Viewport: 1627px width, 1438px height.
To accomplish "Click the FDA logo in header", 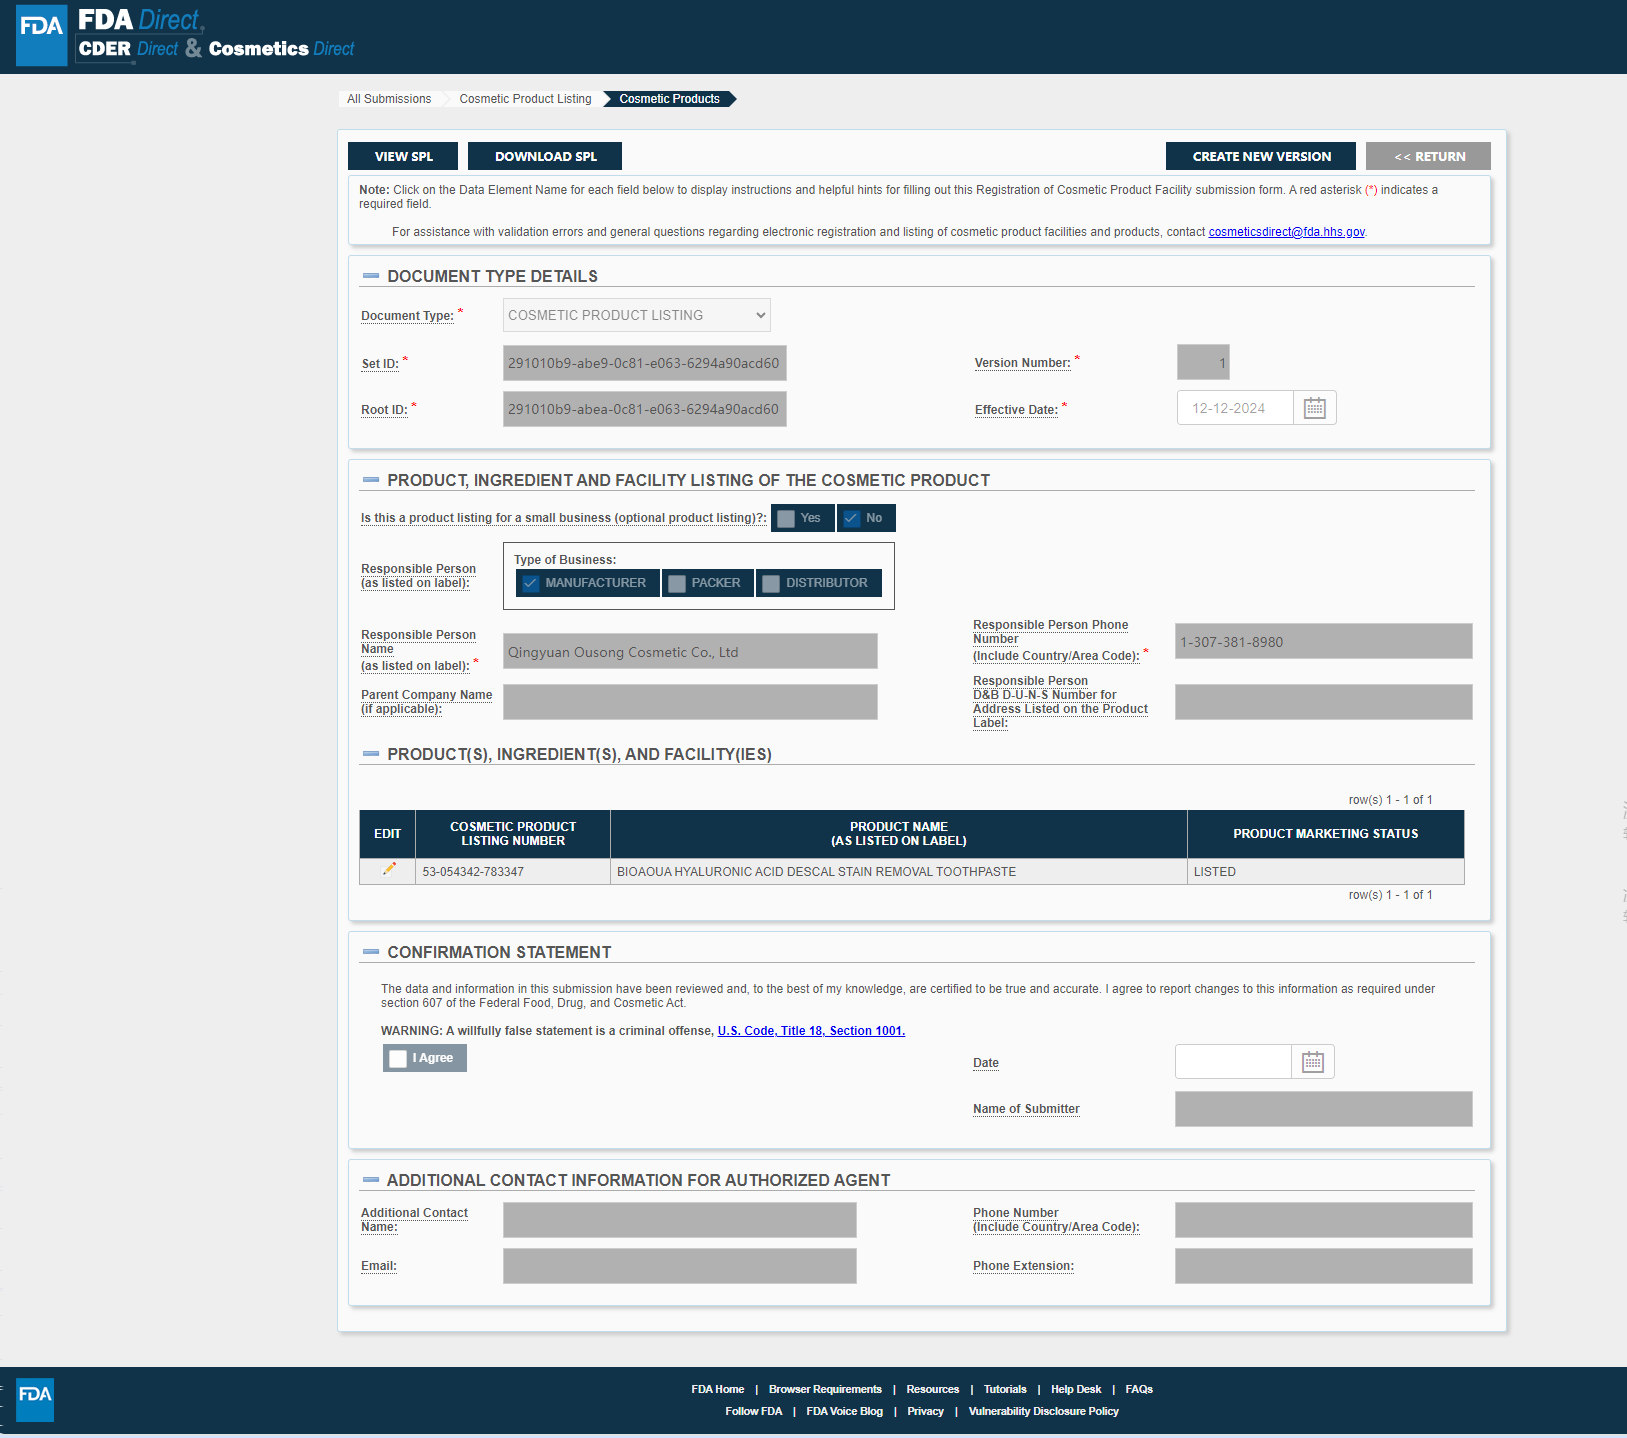I will [42, 36].
